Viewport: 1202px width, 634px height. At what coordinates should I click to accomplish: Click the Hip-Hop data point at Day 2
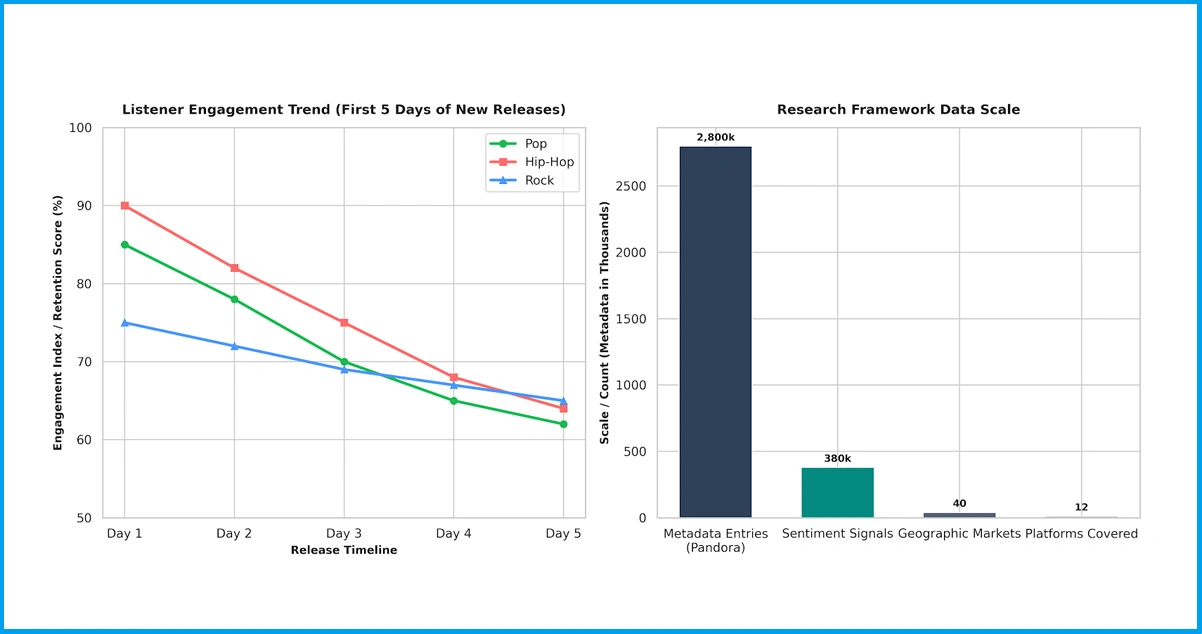click(x=234, y=268)
